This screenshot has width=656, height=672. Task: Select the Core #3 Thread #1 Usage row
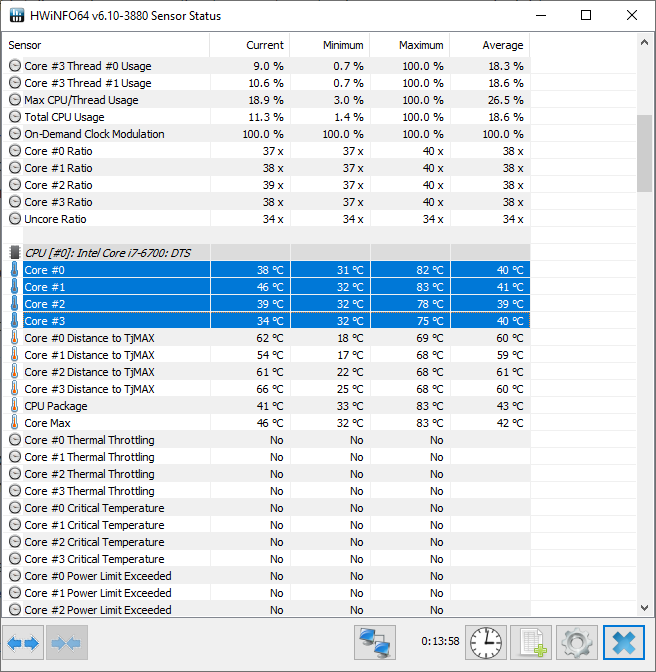click(267, 83)
